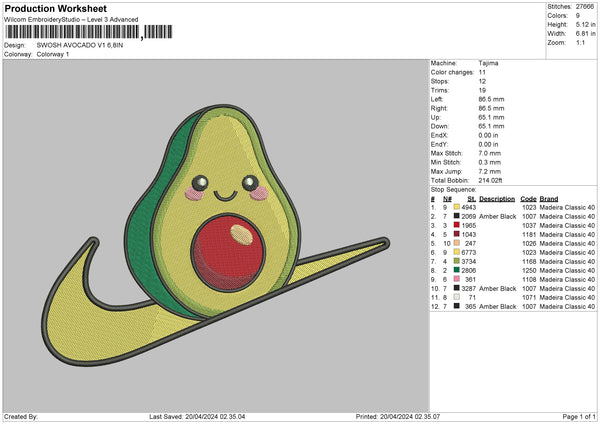Image resolution: width=600 pixels, height=424 pixels.
Task: Select the Max Stitch value '7.0 mm'
Action: pyautogui.click(x=490, y=153)
